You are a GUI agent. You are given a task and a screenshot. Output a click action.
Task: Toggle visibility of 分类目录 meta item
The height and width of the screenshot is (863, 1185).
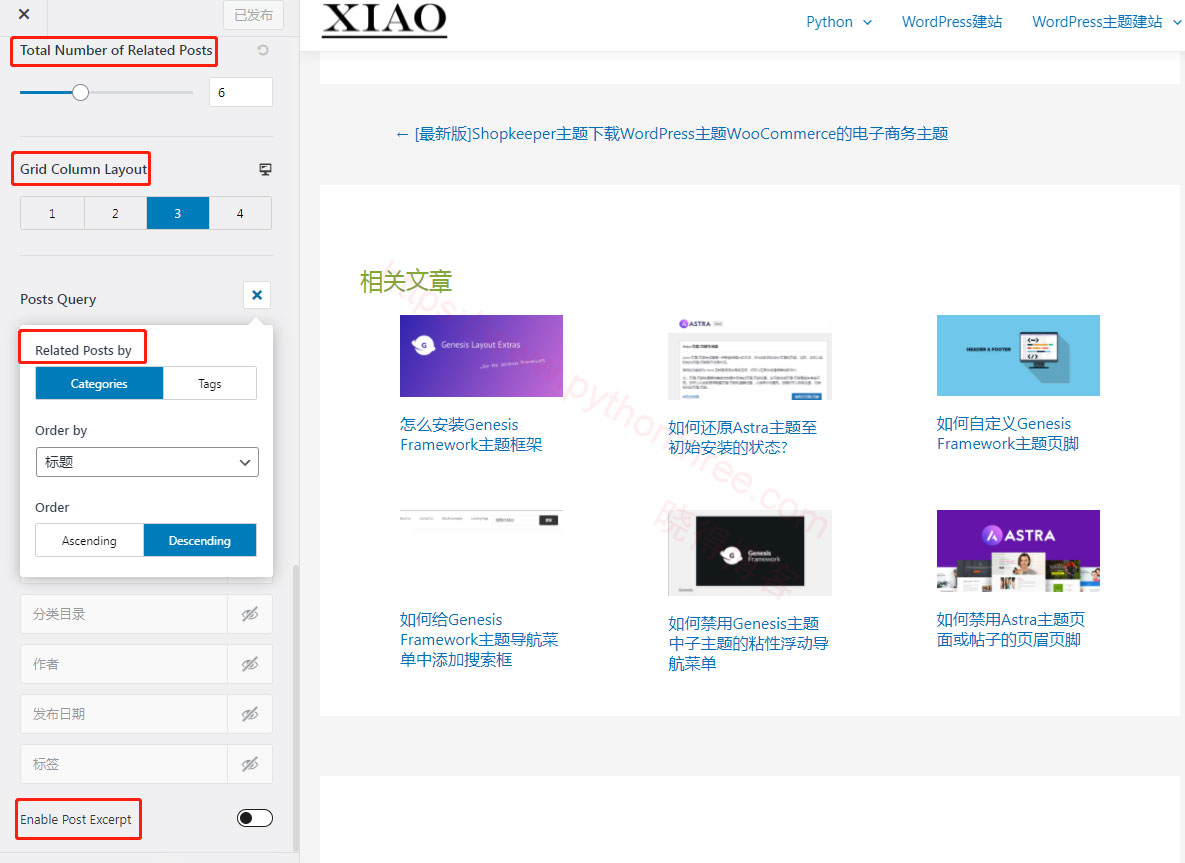point(250,614)
